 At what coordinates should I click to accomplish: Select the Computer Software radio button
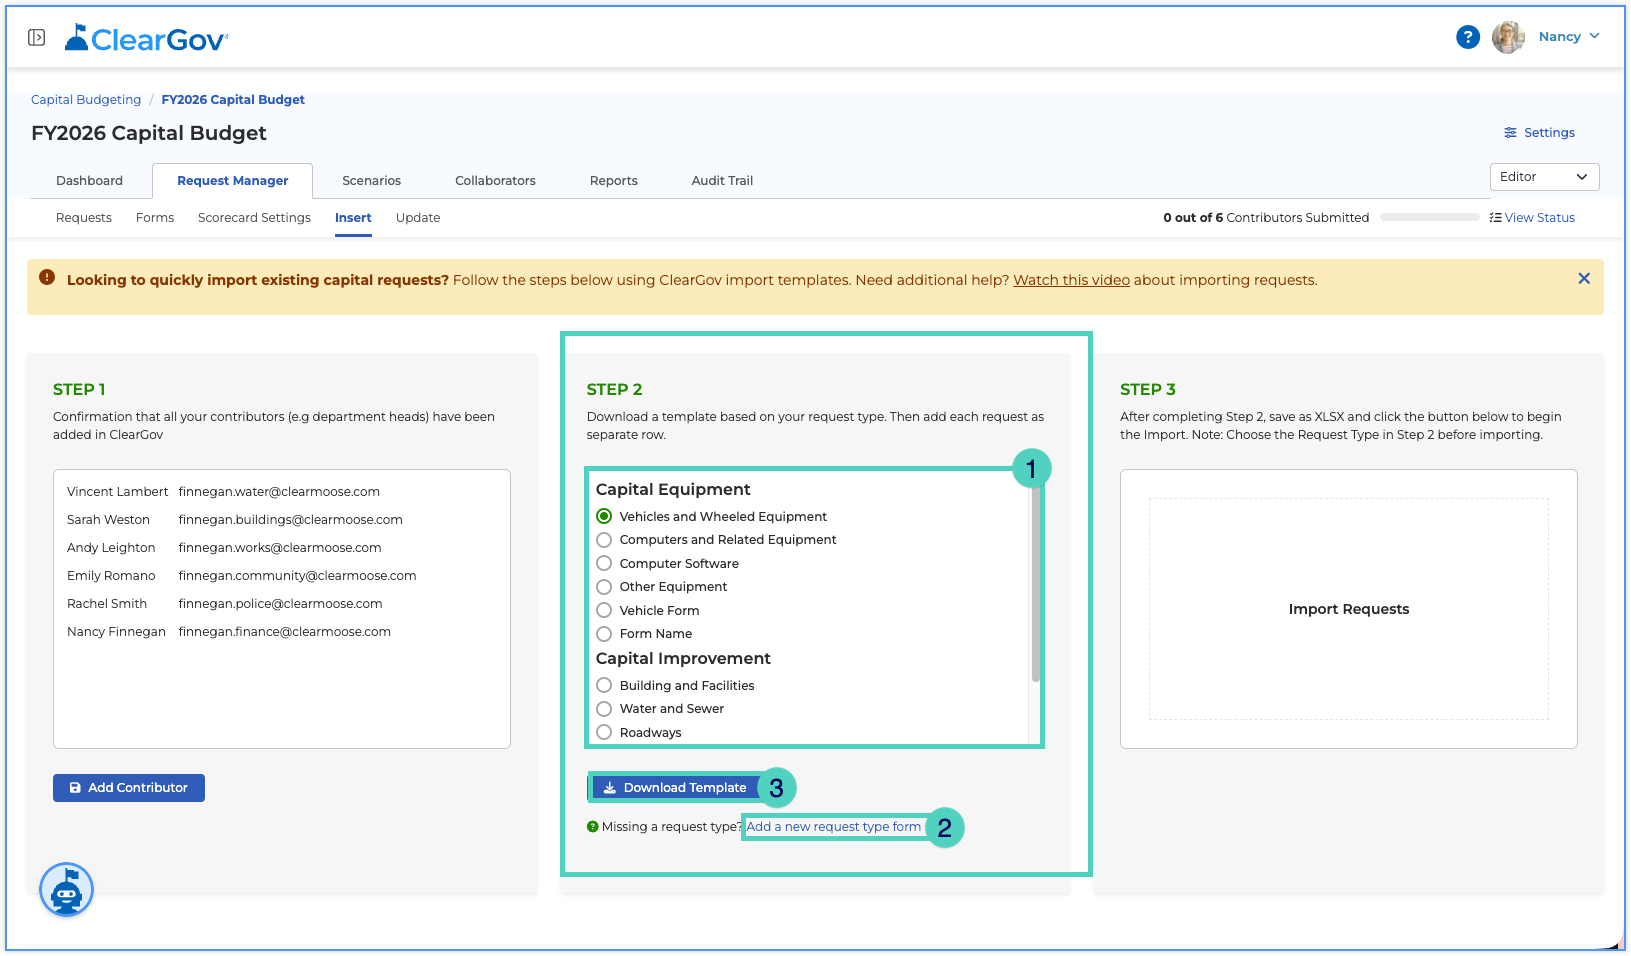click(604, 563)
